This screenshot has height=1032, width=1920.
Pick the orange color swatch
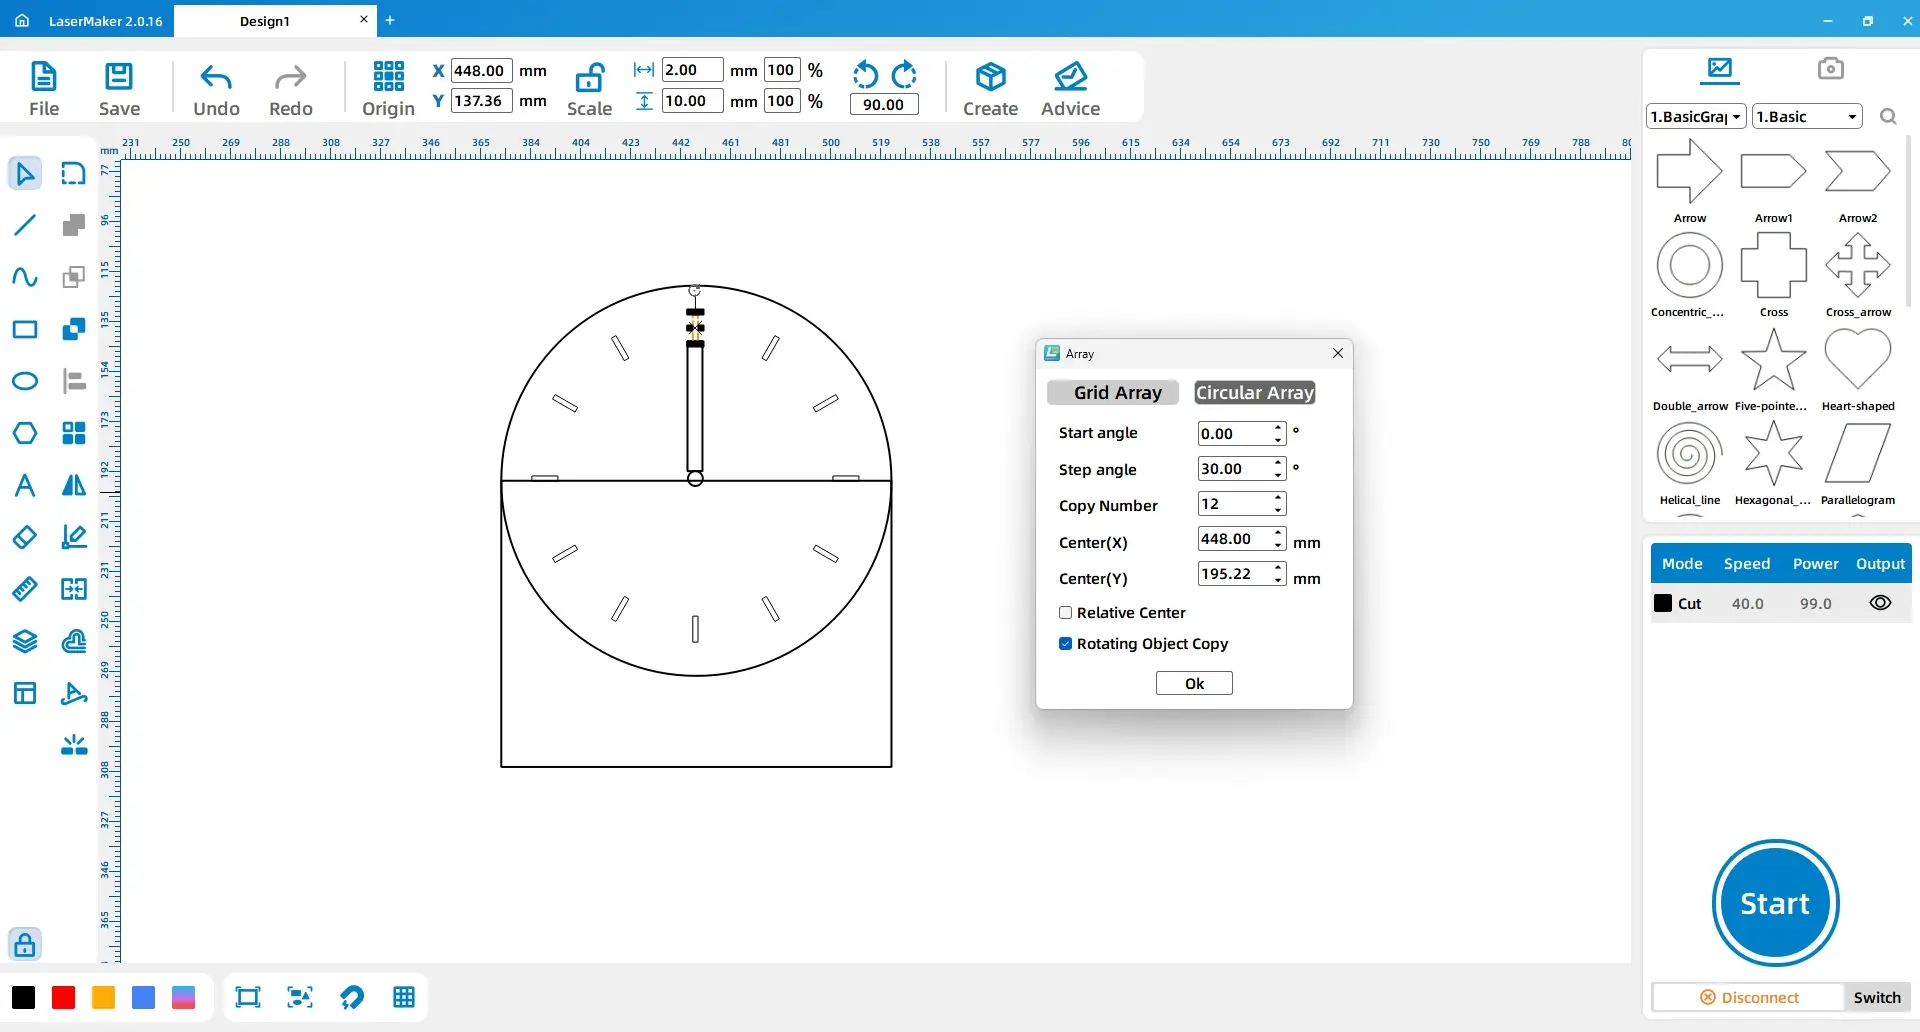click(x=104, y=997)
